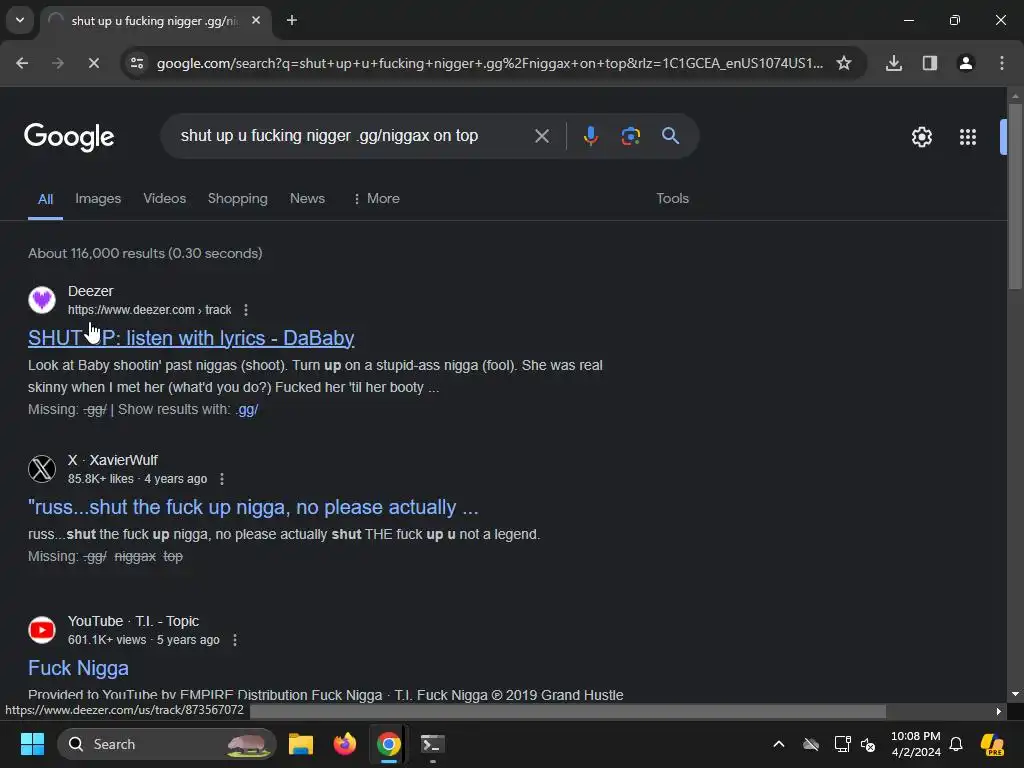Open the XavierWulf tweet result
Image resolution: width=1024 pixels, height=768 pixels.
[x=253, y=507]
